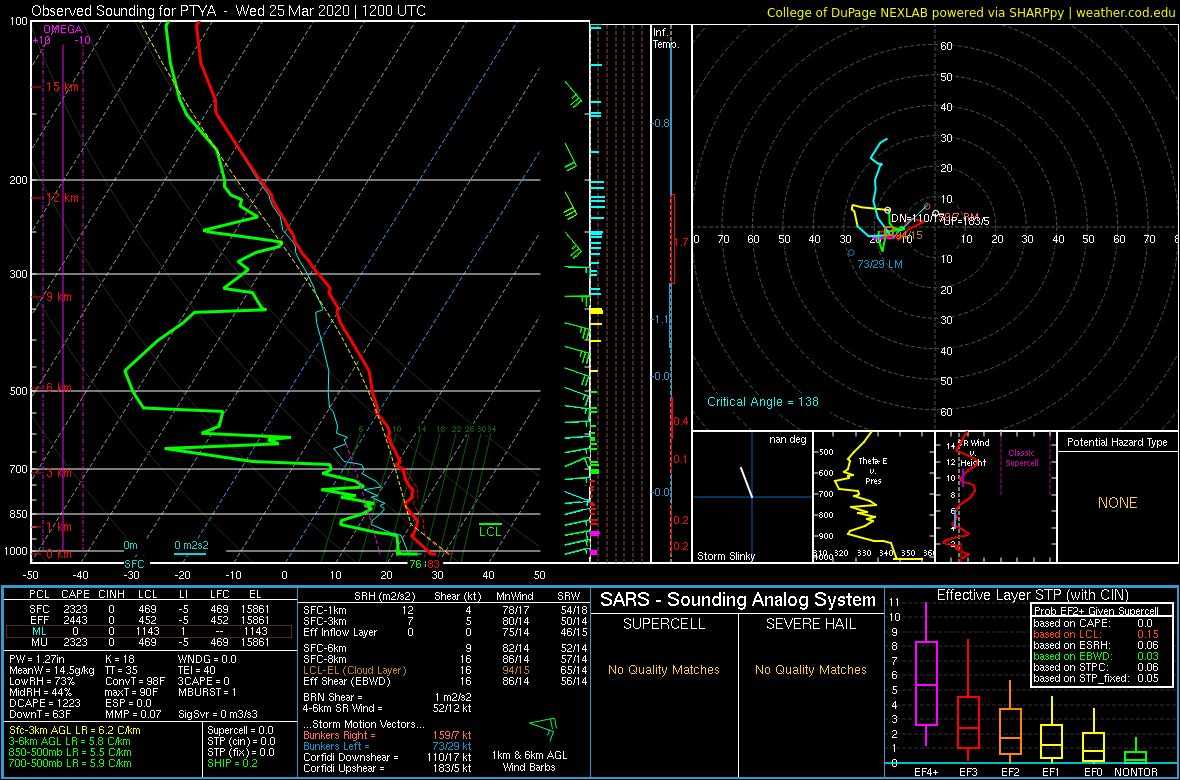The width and height of the screenshot is (1180, 780).
Task: Select the highlighted ML parcel row
Action: click(x=149, y=631)
